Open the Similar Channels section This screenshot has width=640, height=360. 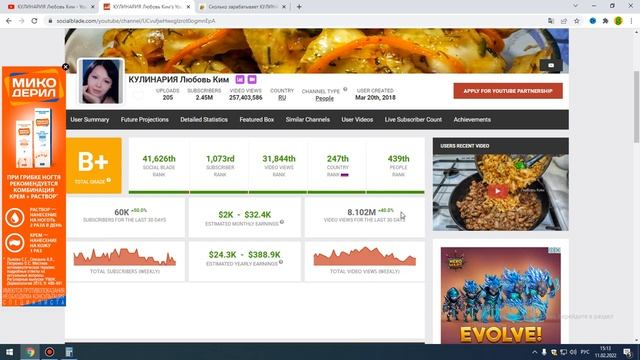coord(307,120)
